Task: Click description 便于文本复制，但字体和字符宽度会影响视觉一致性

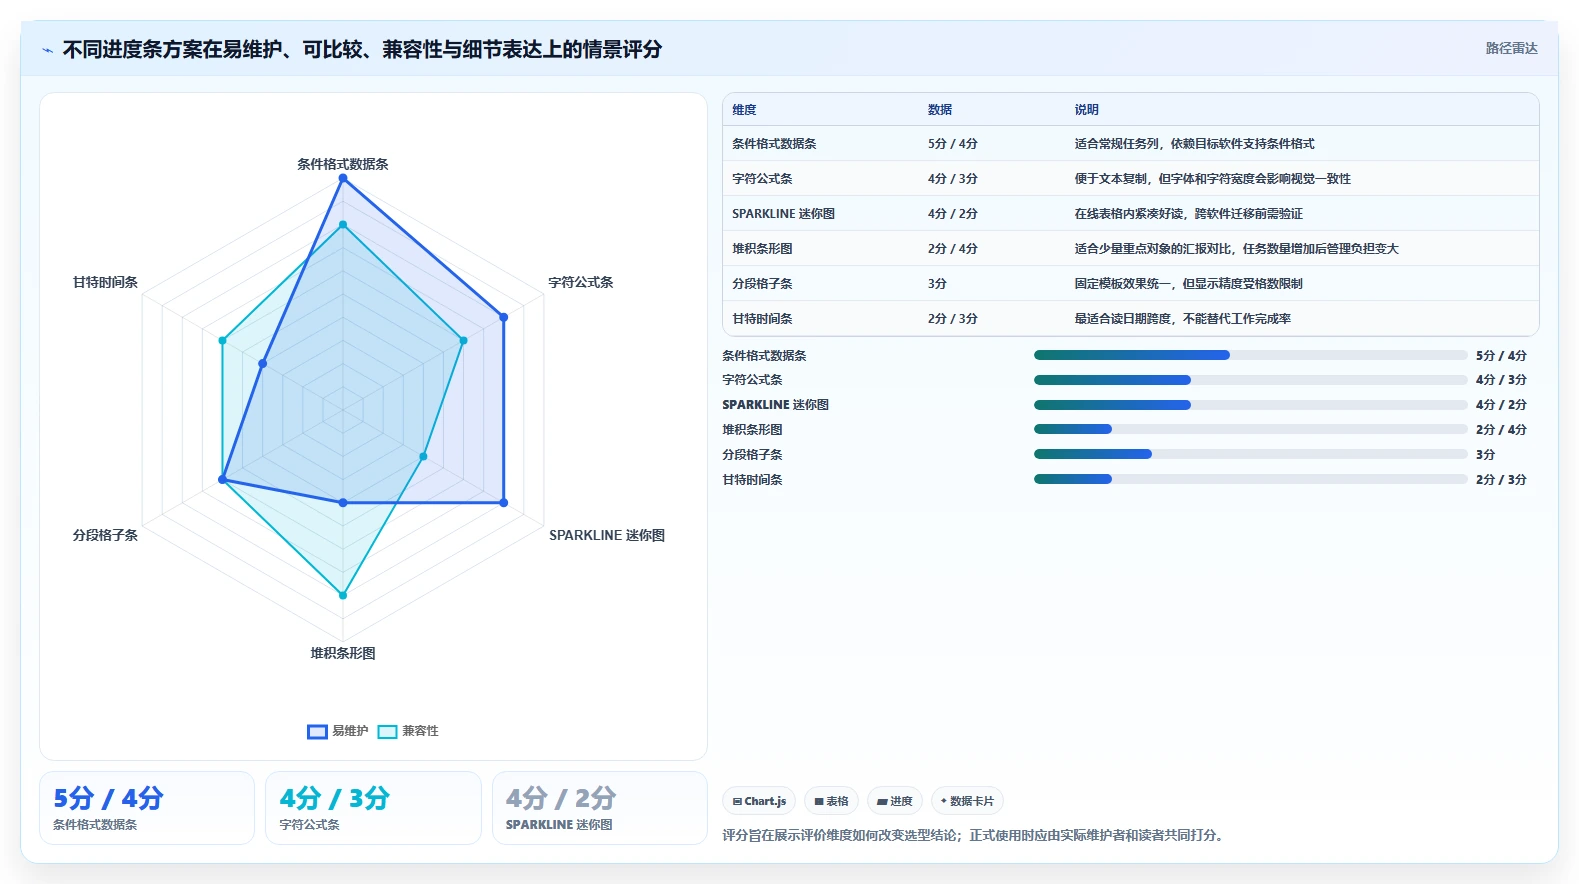Action: [x=1213, y=179]
